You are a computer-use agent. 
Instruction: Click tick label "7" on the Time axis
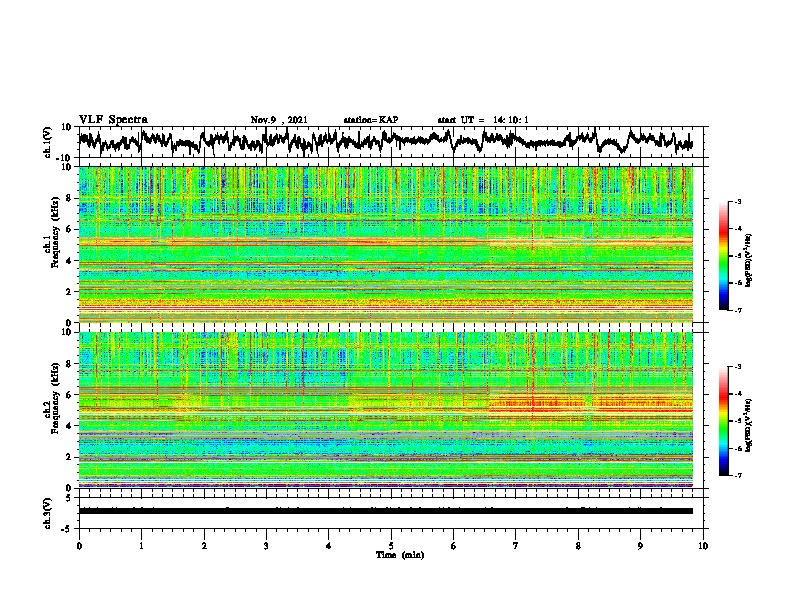pos(516,546)
